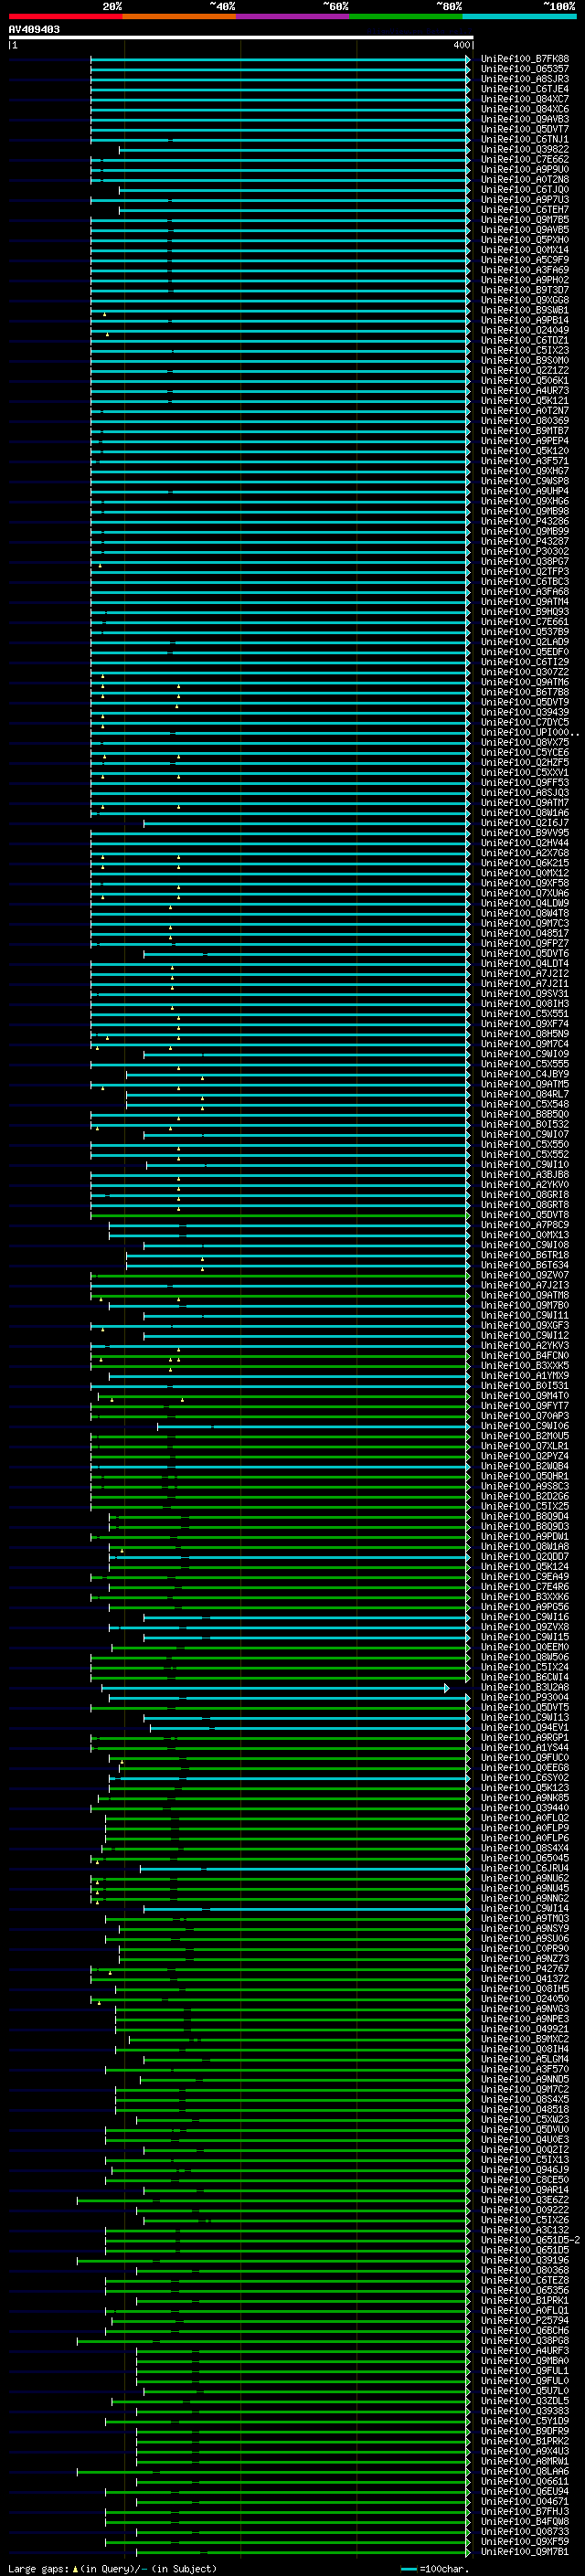Select hit label UniRef100_A5C9F9
Image resolution: width=585 pixels, height=2576 pixels.
pyautogui.click(x=524, y=260)
